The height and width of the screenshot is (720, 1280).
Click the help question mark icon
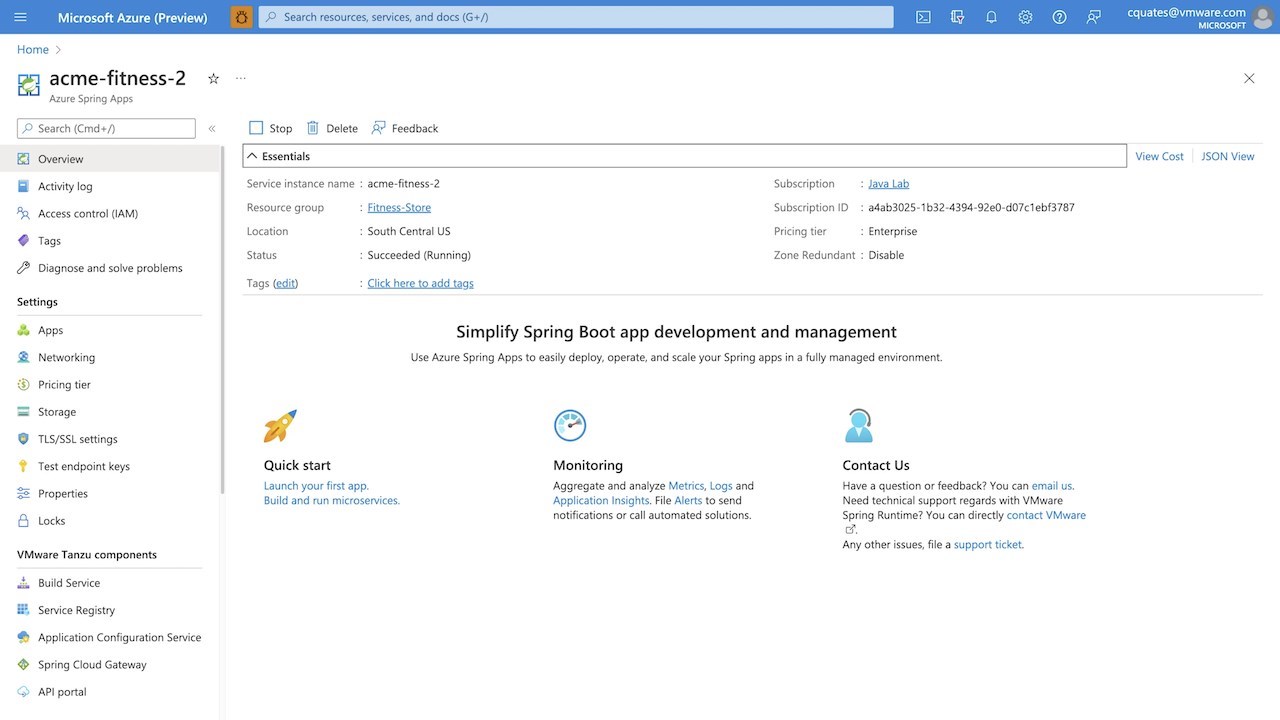(1059, 17)
